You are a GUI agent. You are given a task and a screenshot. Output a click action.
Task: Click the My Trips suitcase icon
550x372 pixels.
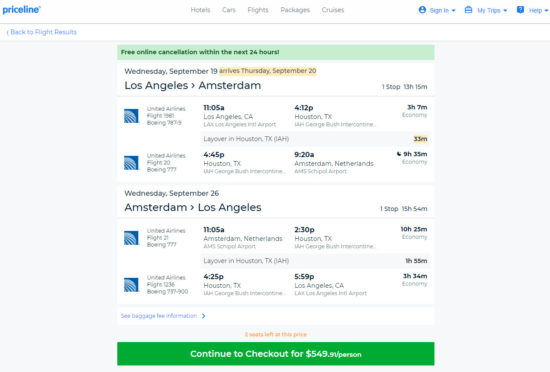[x=468, y=10]
